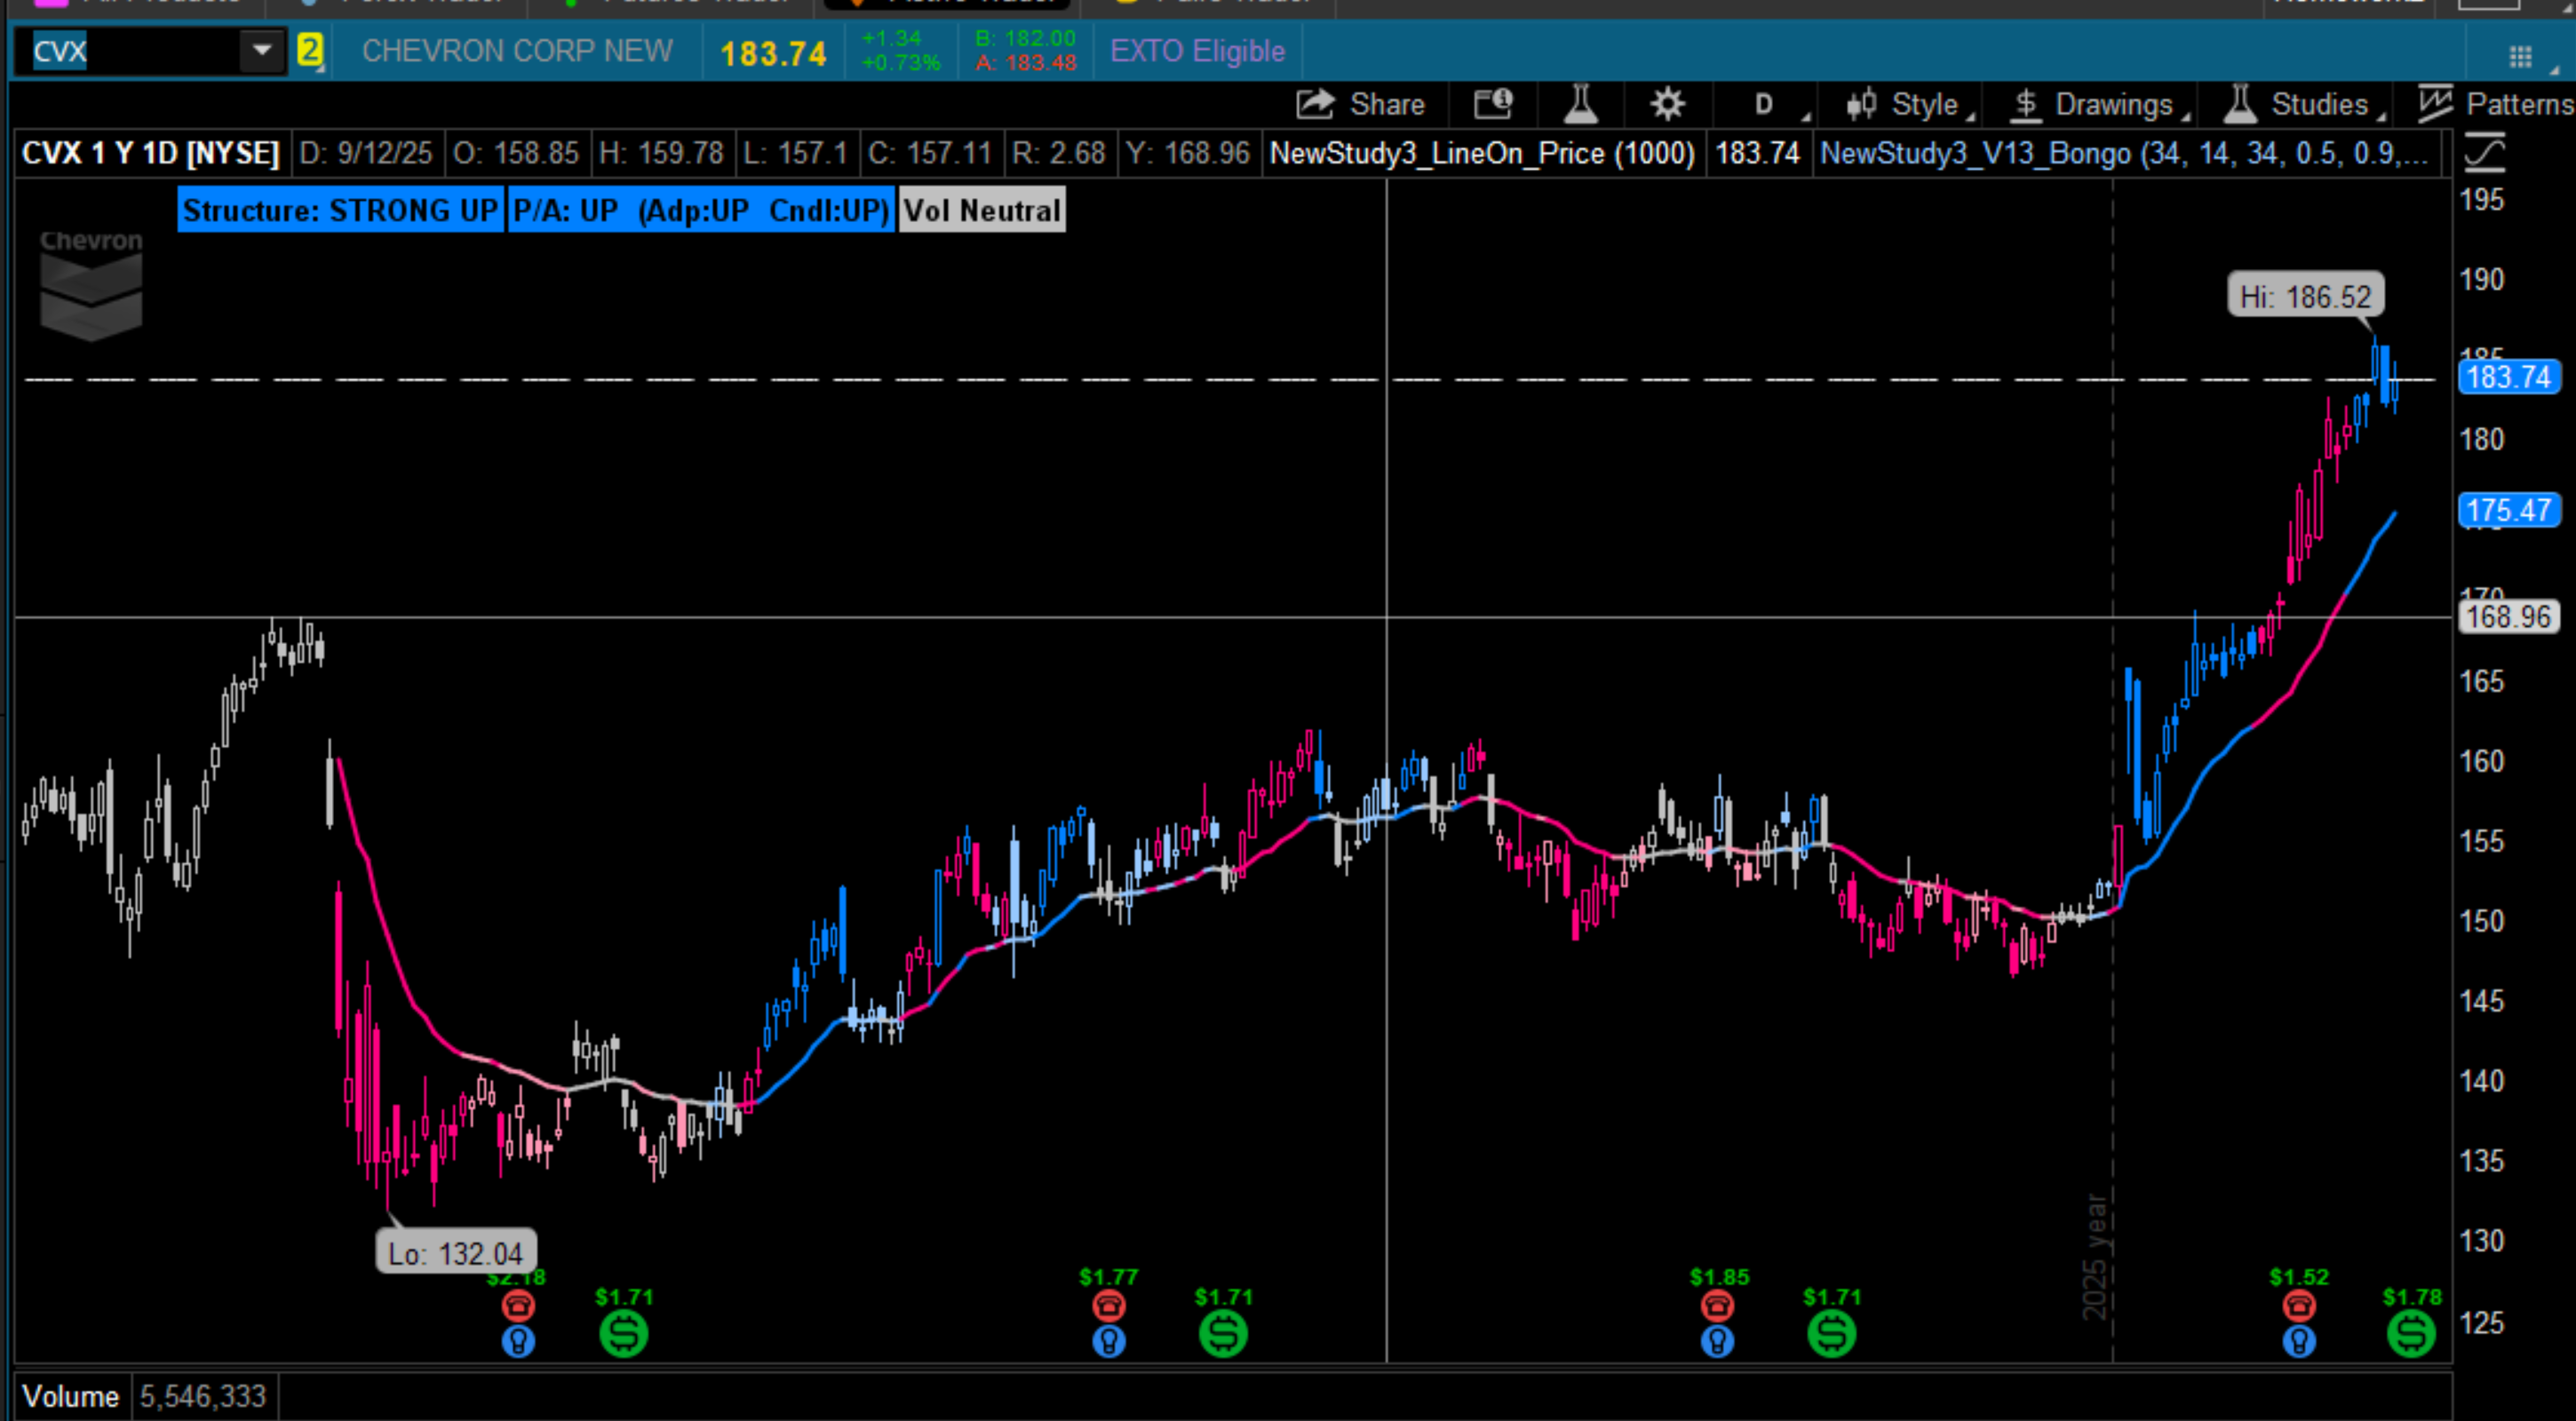
Task: Toggle the P/A: UP label
Action: tap(700, 211)
